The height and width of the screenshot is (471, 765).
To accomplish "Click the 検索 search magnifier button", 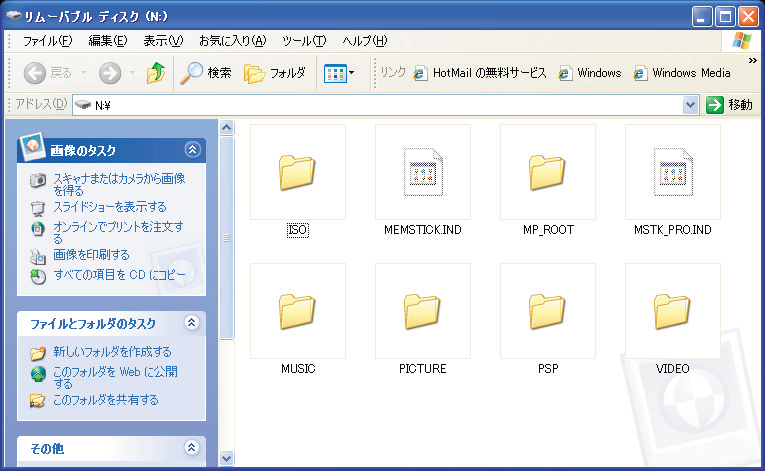I will [x=205, y=73].
